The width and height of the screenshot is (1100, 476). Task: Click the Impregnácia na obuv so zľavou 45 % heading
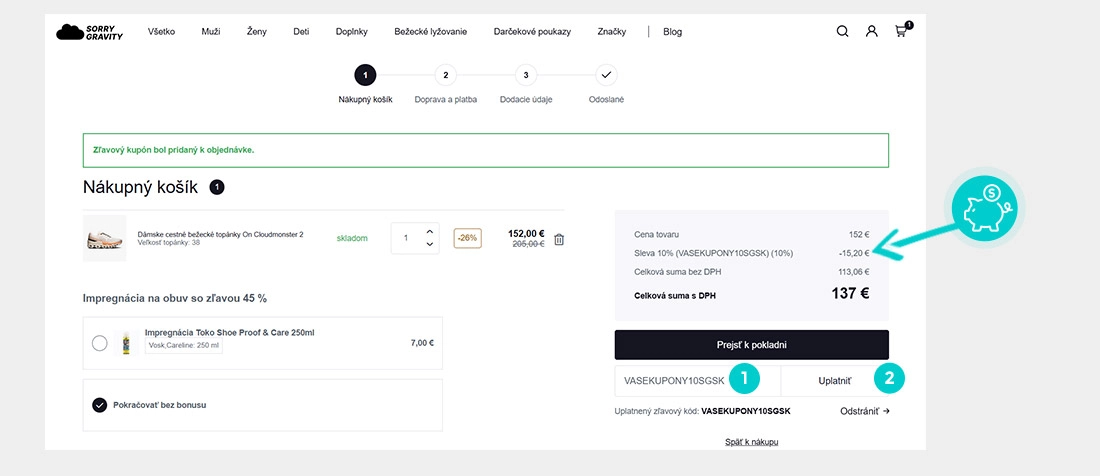click(175, 298)
